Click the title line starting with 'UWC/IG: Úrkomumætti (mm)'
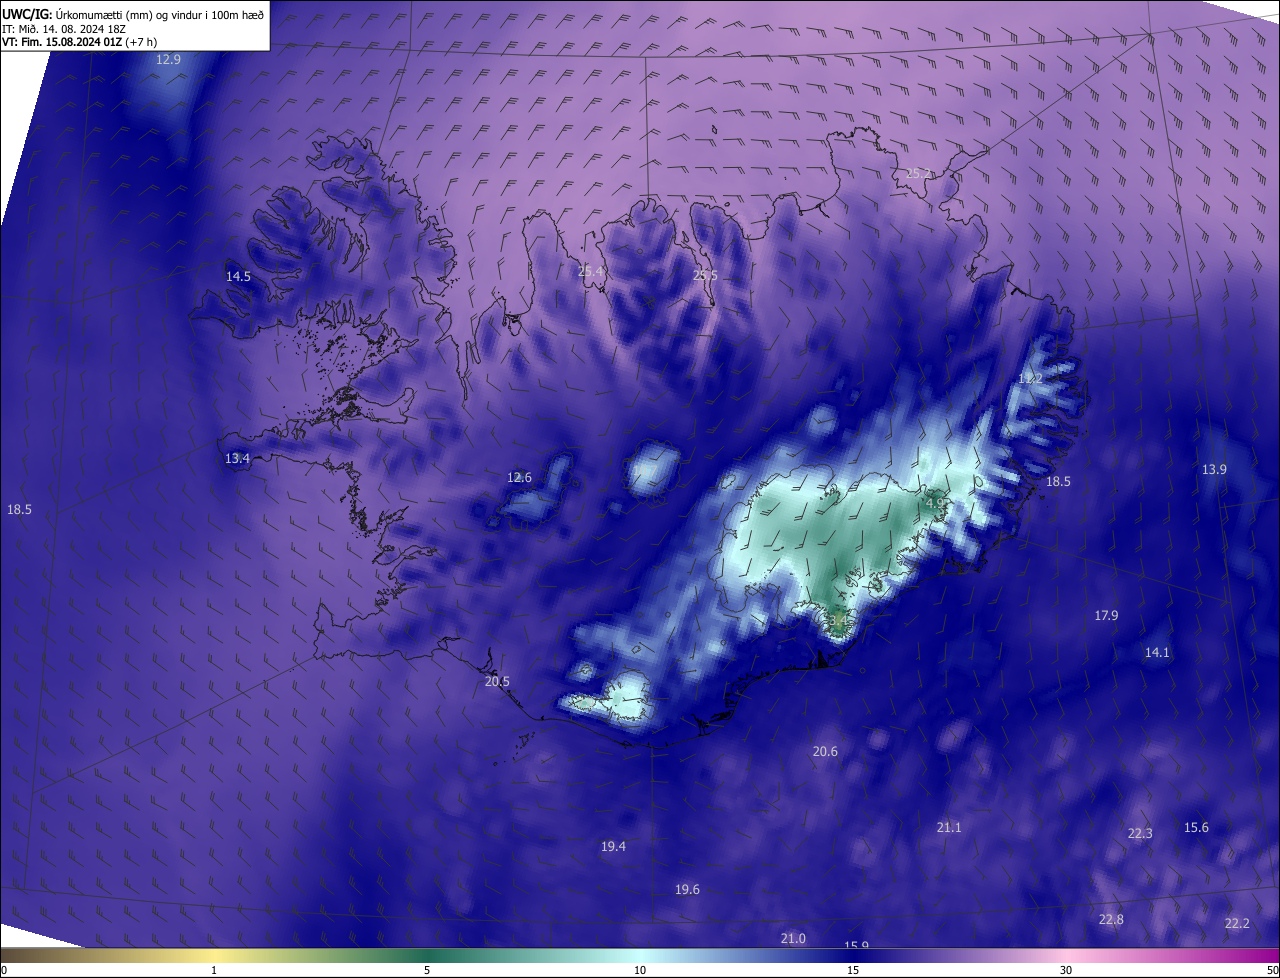Image resolution: width=1280 pixels, height=978 pixels. tap(133, 14)
